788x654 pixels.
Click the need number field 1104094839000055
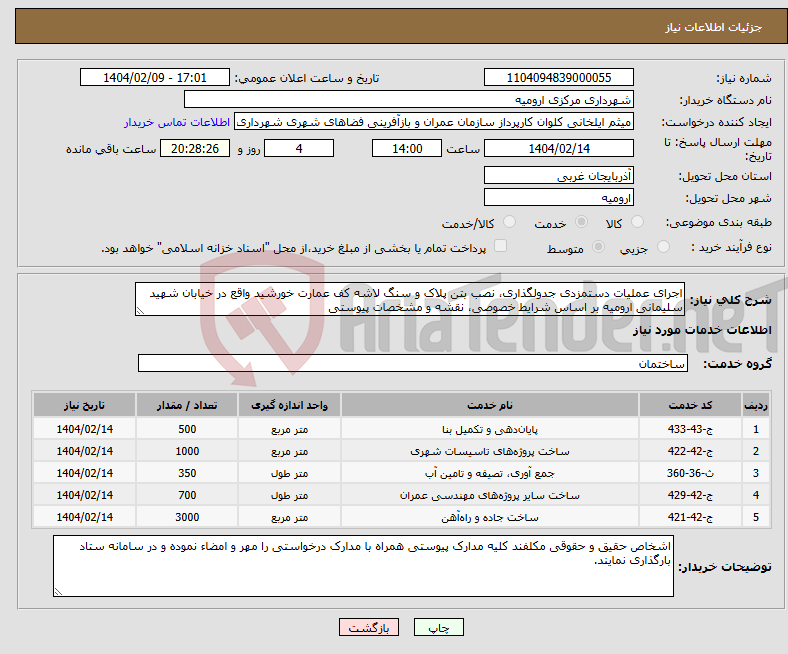coord(558,77)
